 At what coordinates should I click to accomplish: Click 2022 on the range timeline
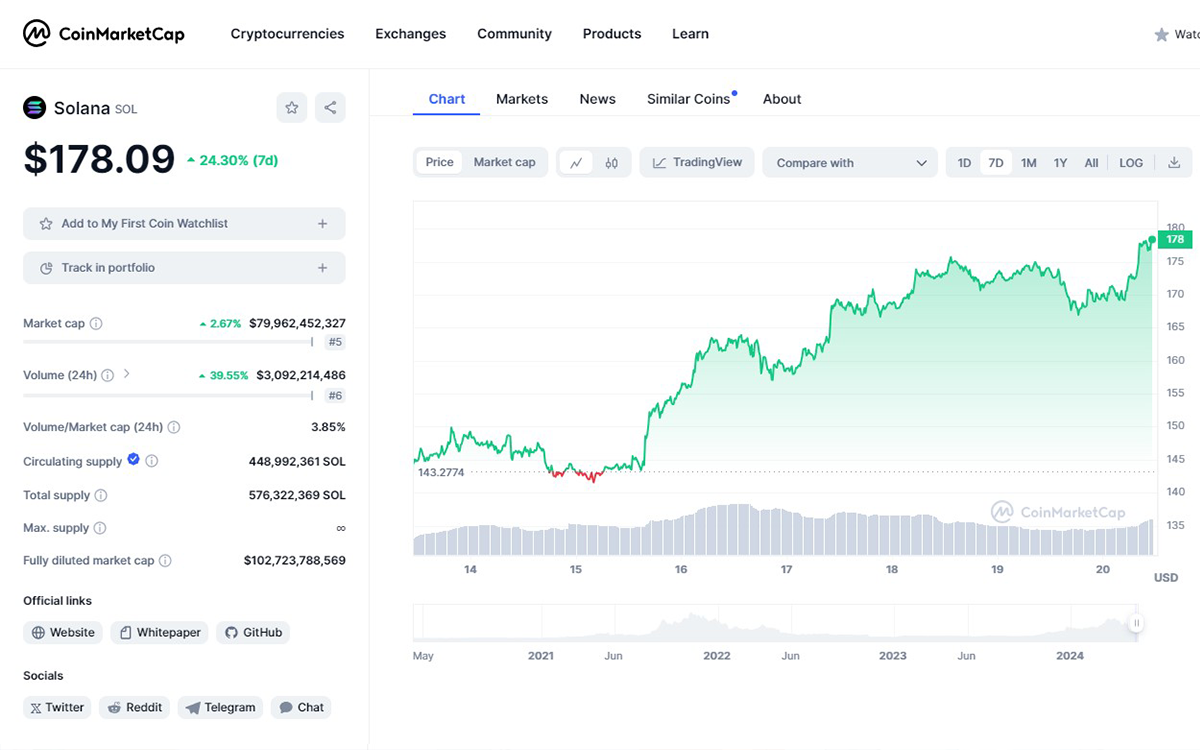point(717,656)
